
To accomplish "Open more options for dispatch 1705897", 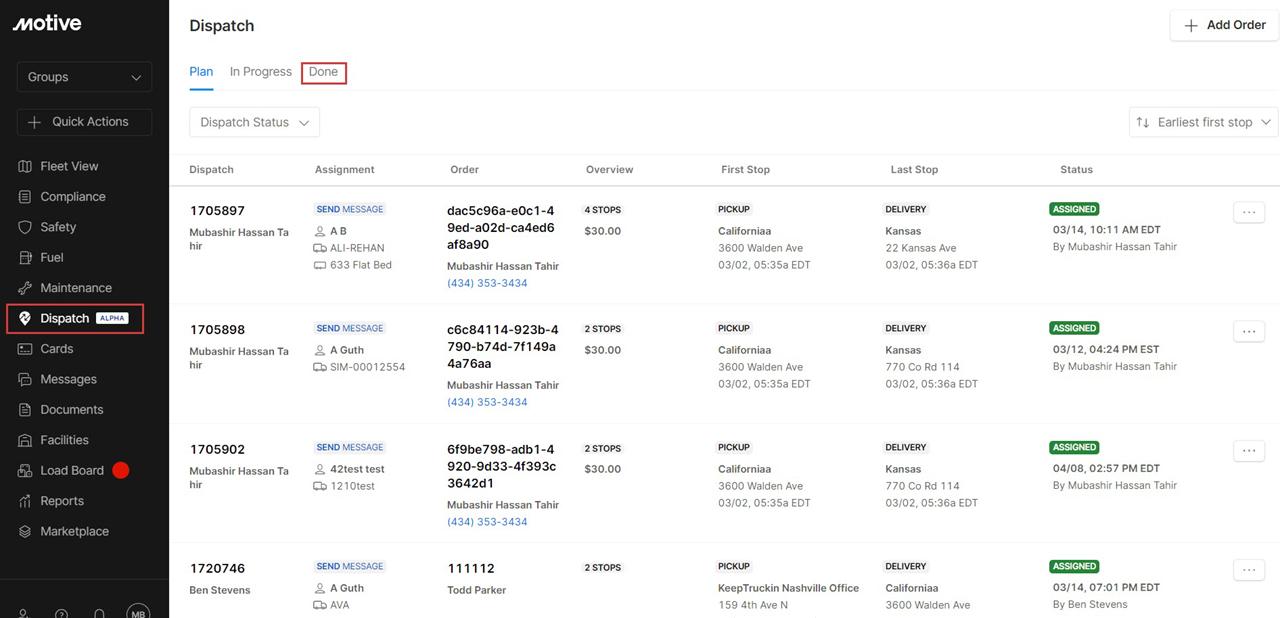I will pyautogui.click(x=1248, y=212).
